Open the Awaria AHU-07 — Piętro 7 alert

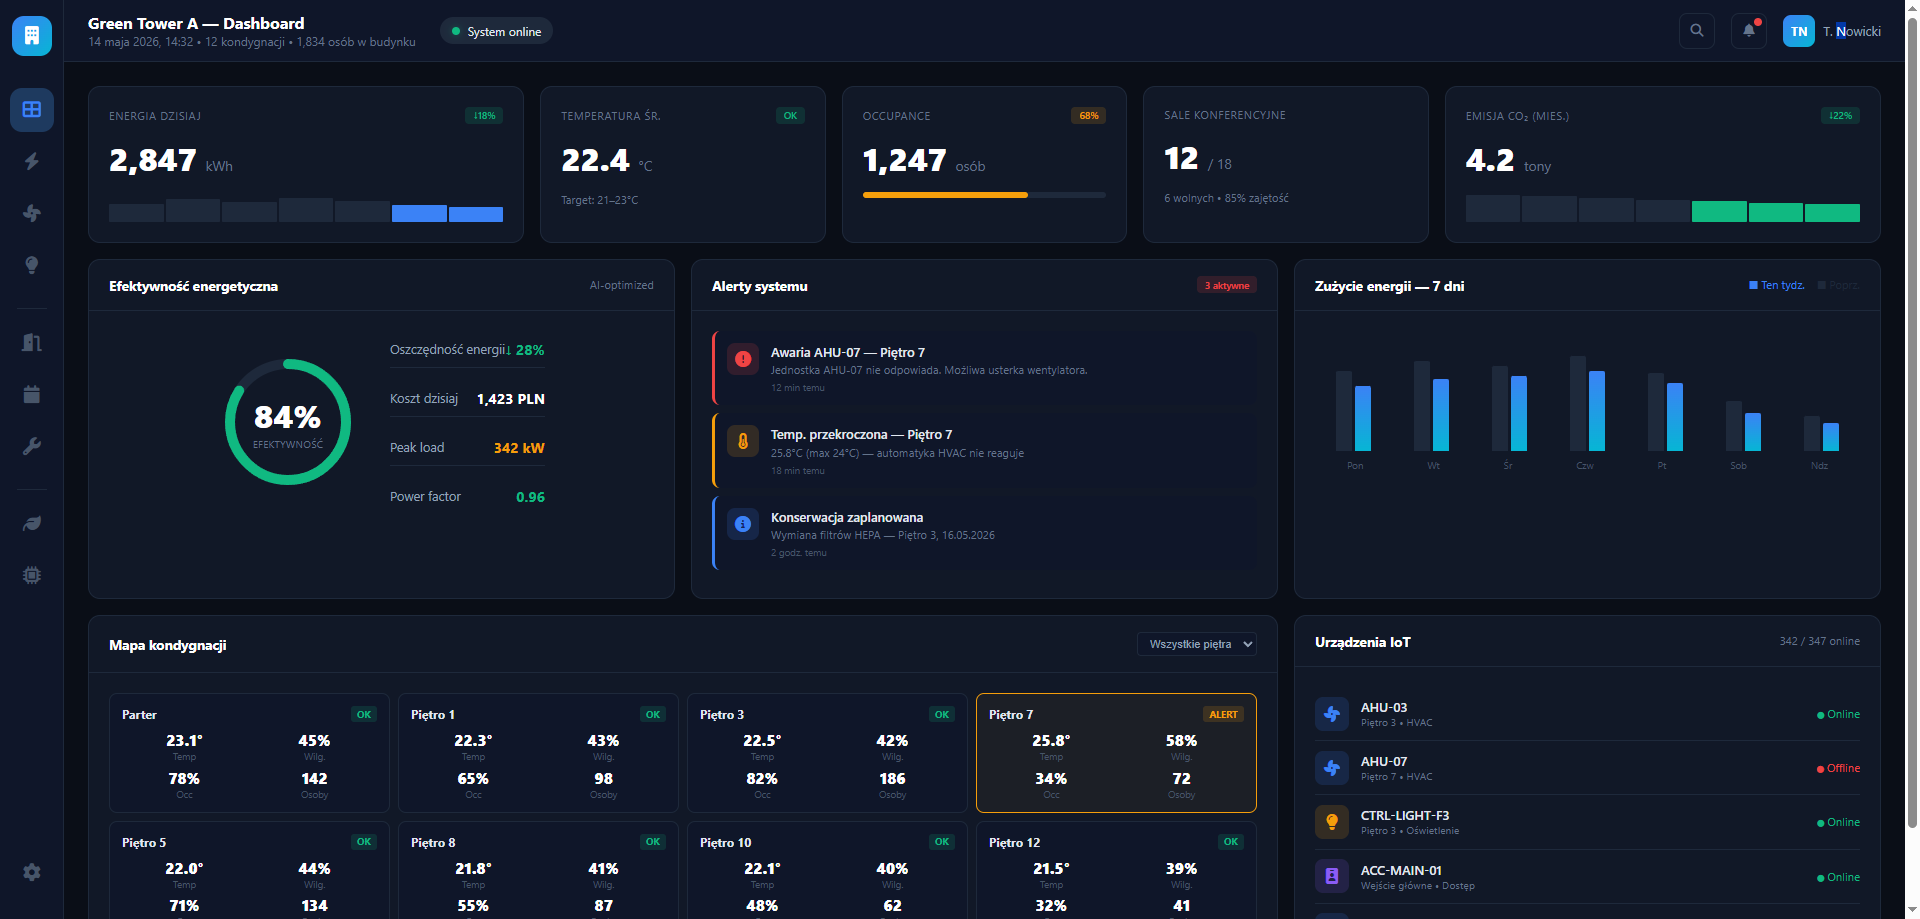(x=985, y=369)
